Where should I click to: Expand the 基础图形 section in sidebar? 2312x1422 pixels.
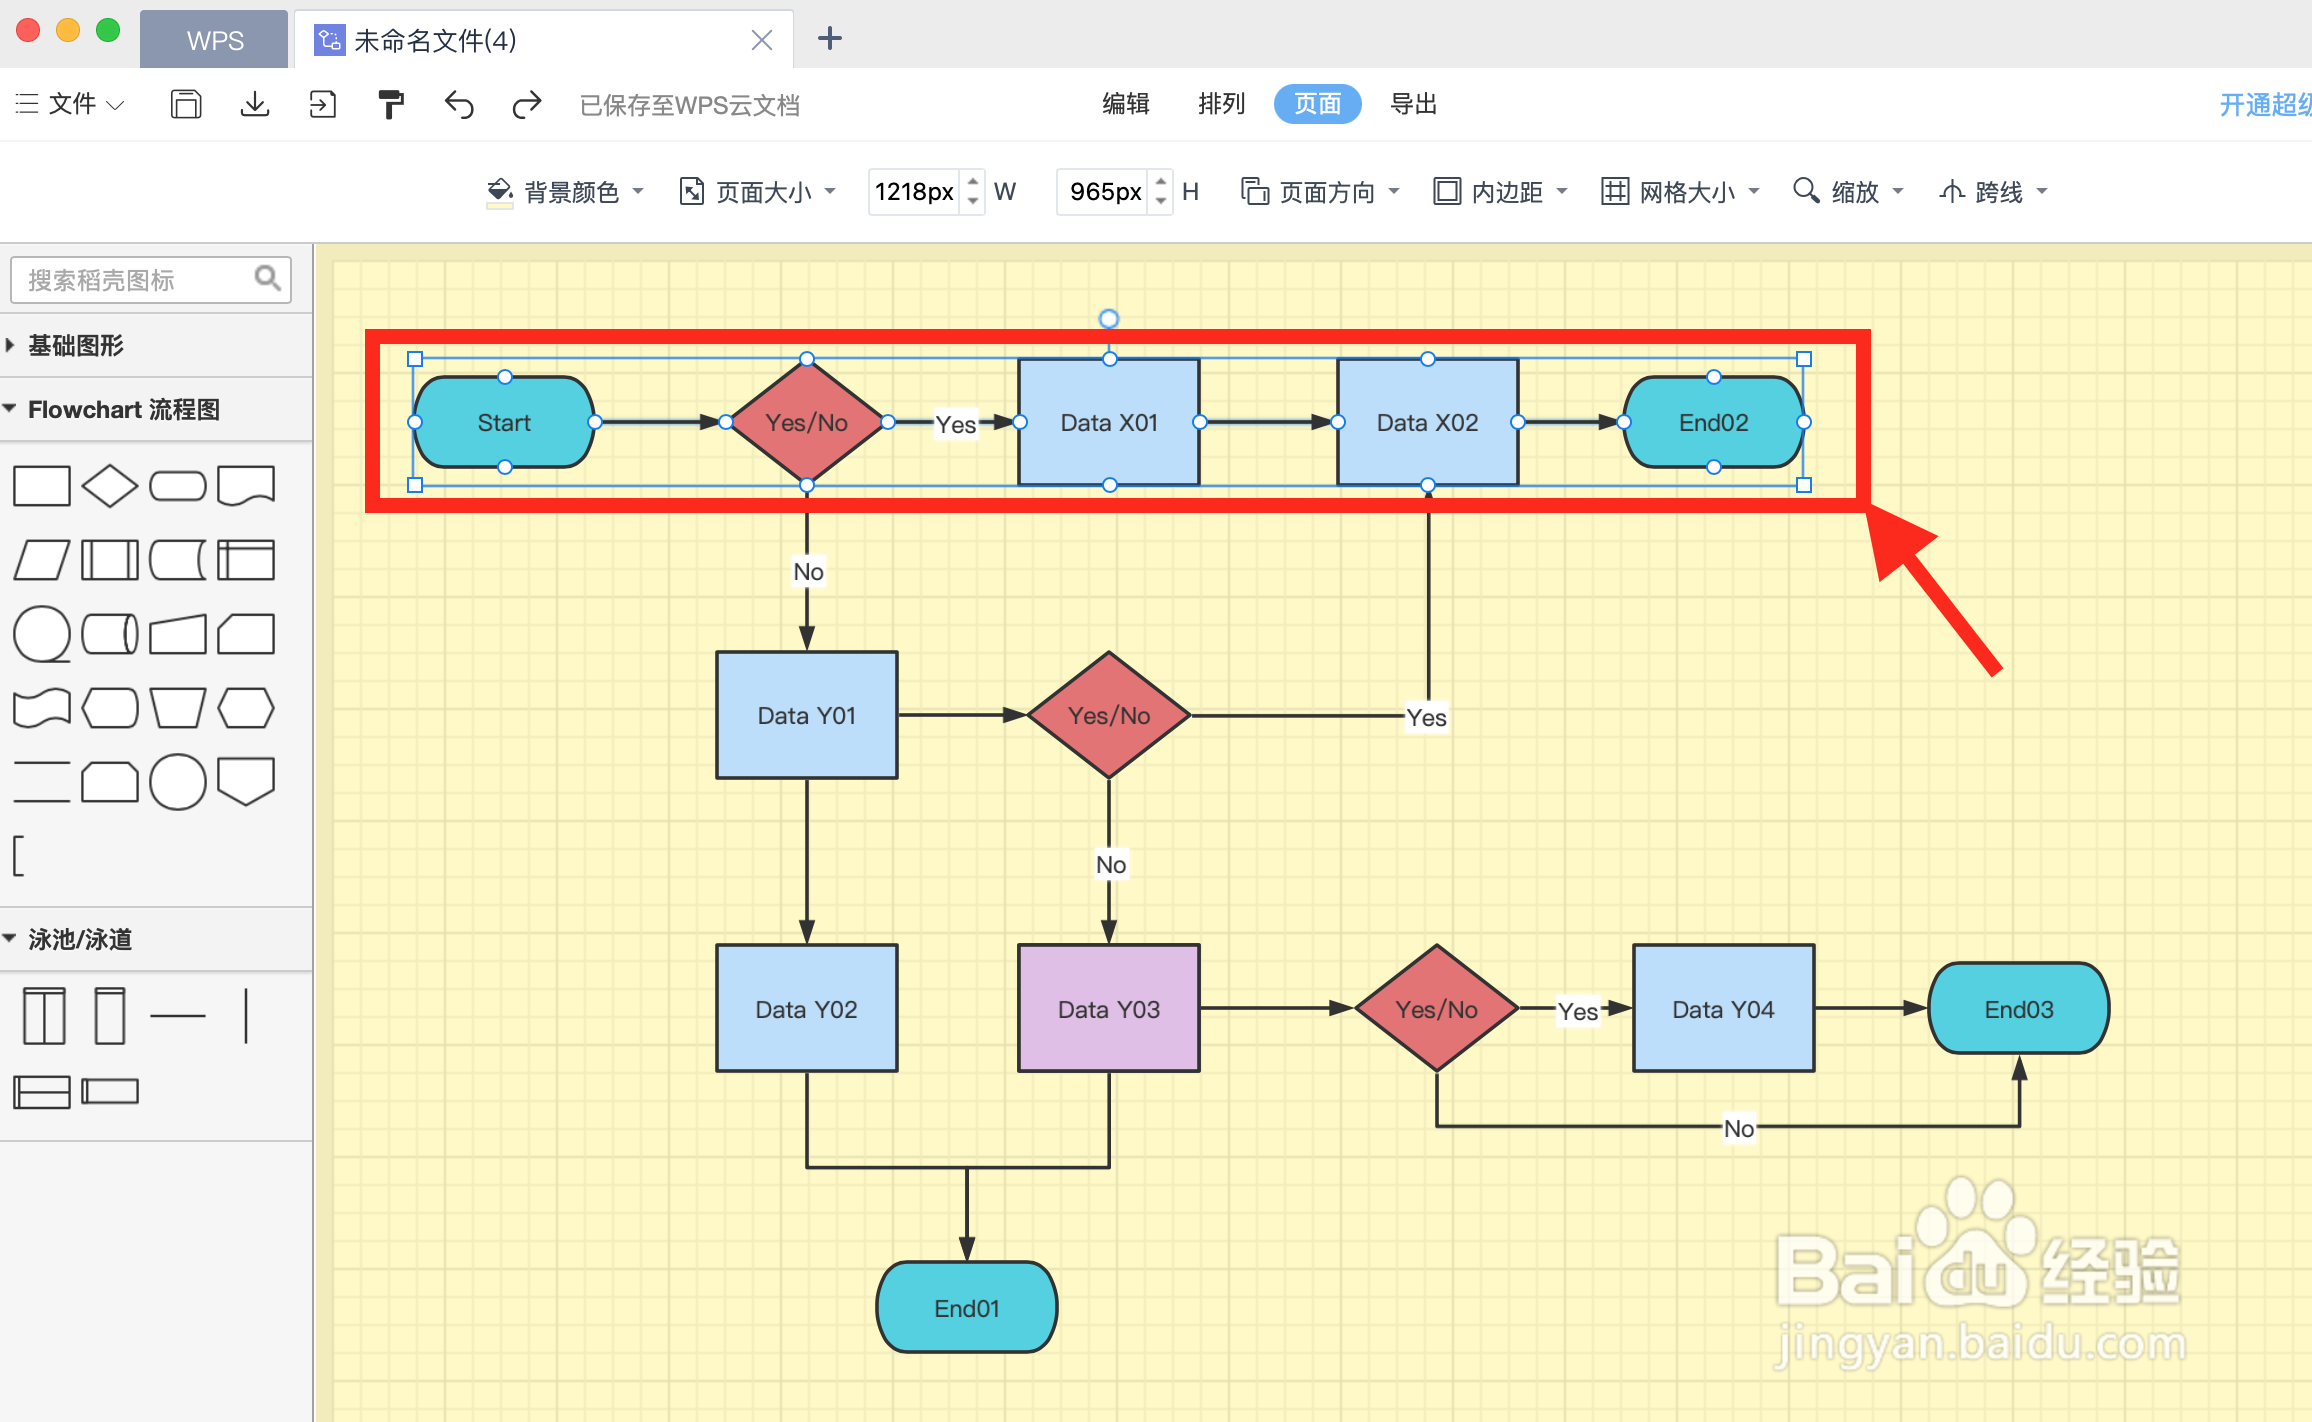tap(75, 345)
